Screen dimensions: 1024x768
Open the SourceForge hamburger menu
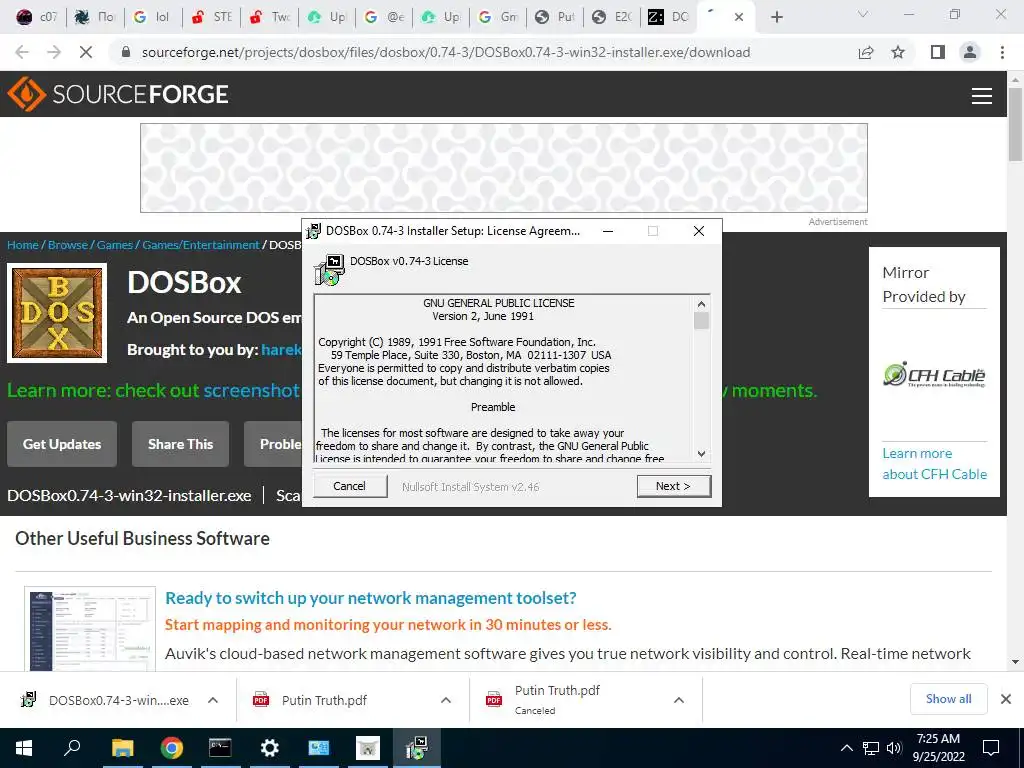[x=982, y=95]
